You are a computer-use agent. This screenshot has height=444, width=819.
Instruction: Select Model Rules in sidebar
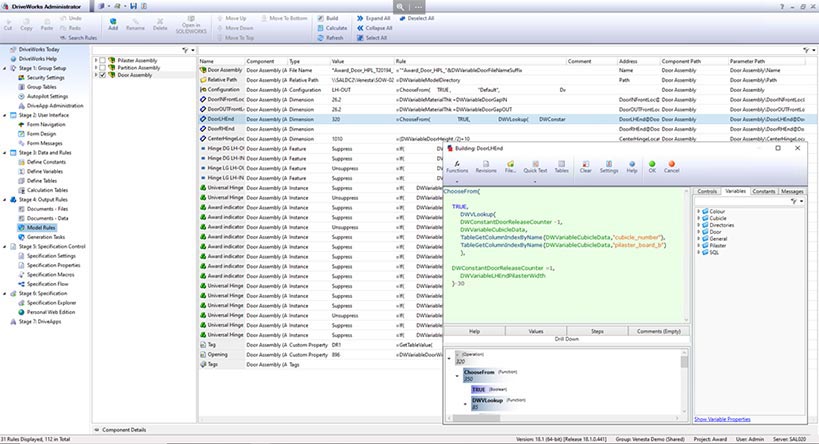pyautogui.click(x=41, y=228)
